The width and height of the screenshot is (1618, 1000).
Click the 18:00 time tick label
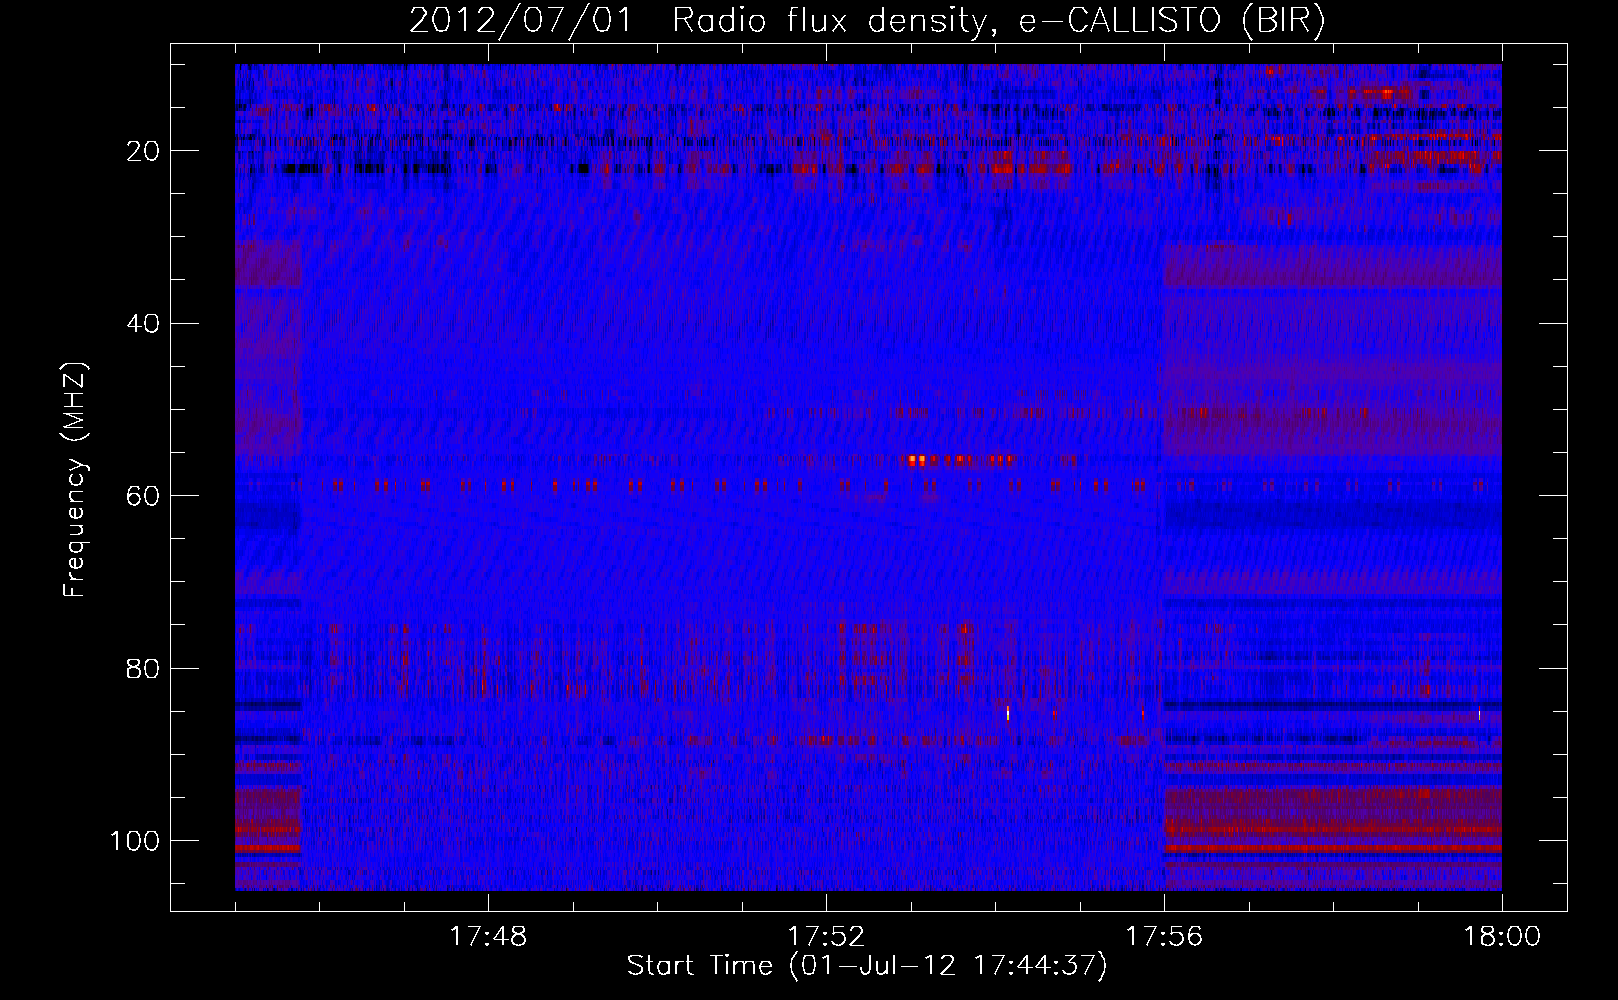point(1502,937)
